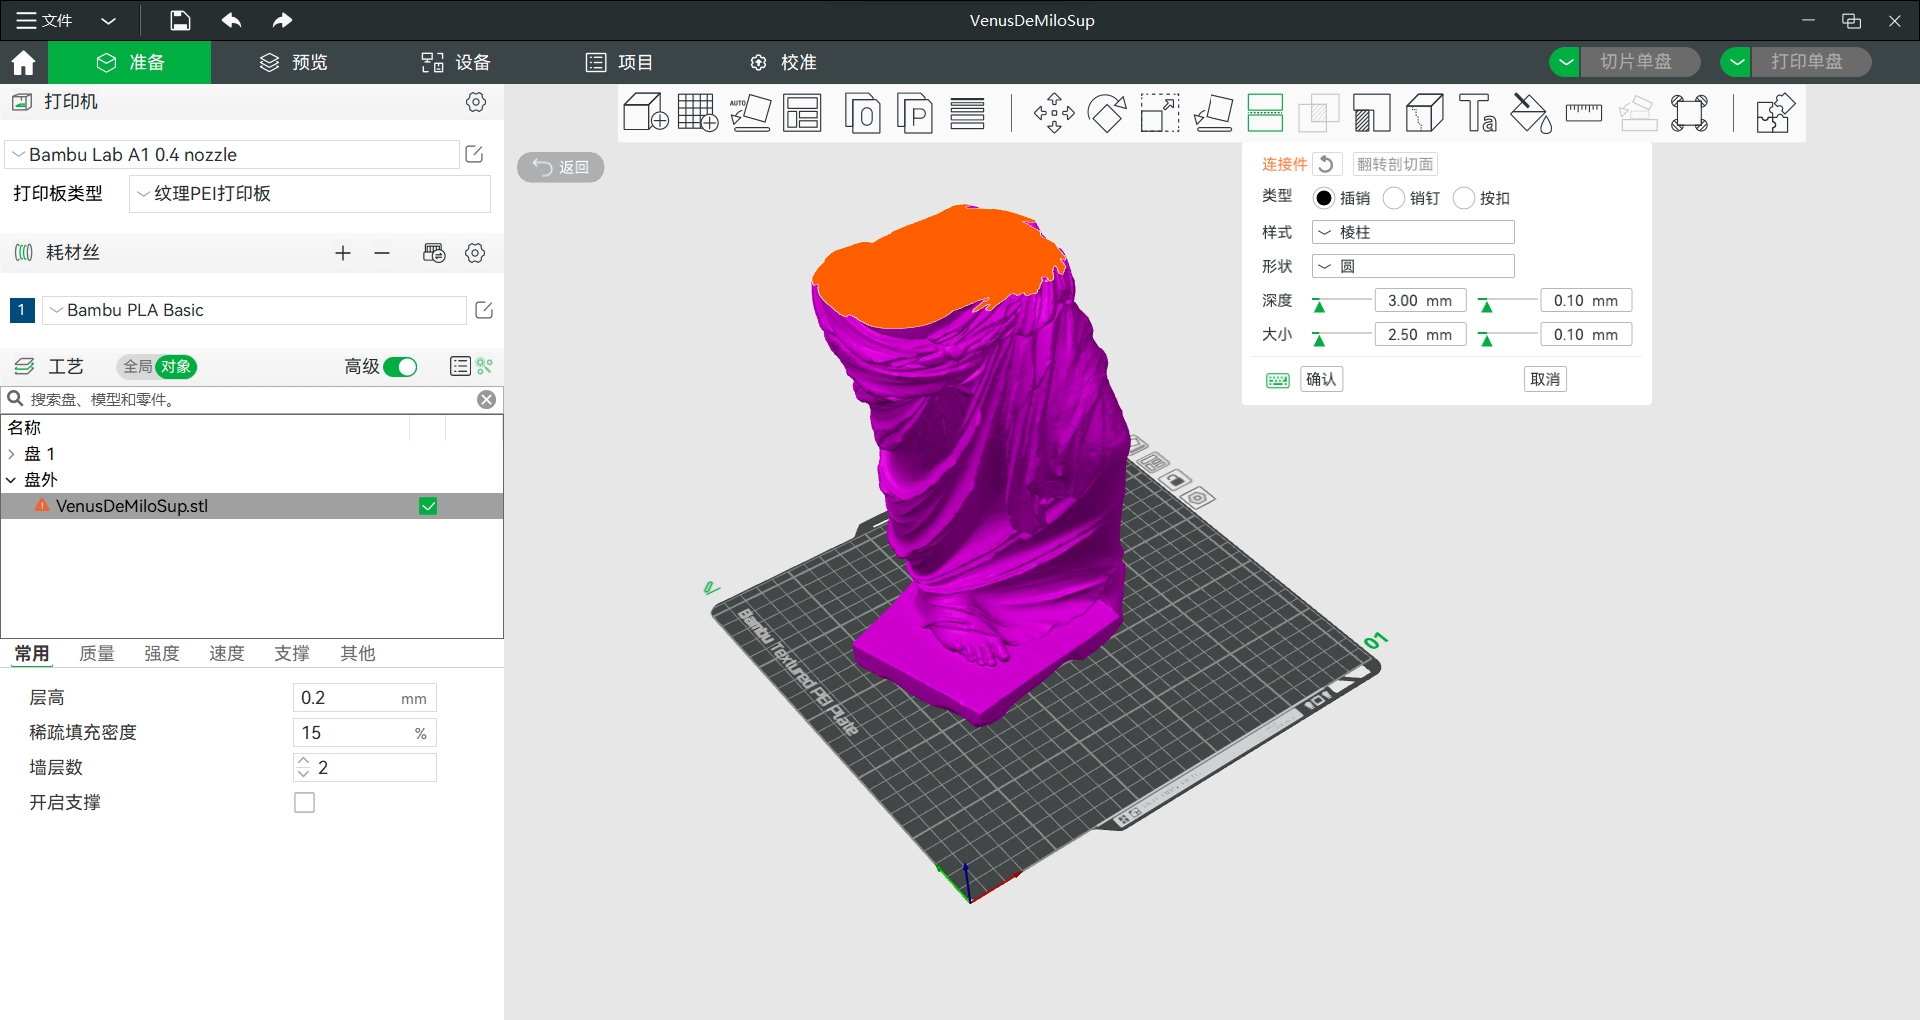The height and width of the screenshot is (1020, 1920).
Task: Switch to 设备 device tab
Action: coord(455,62)
